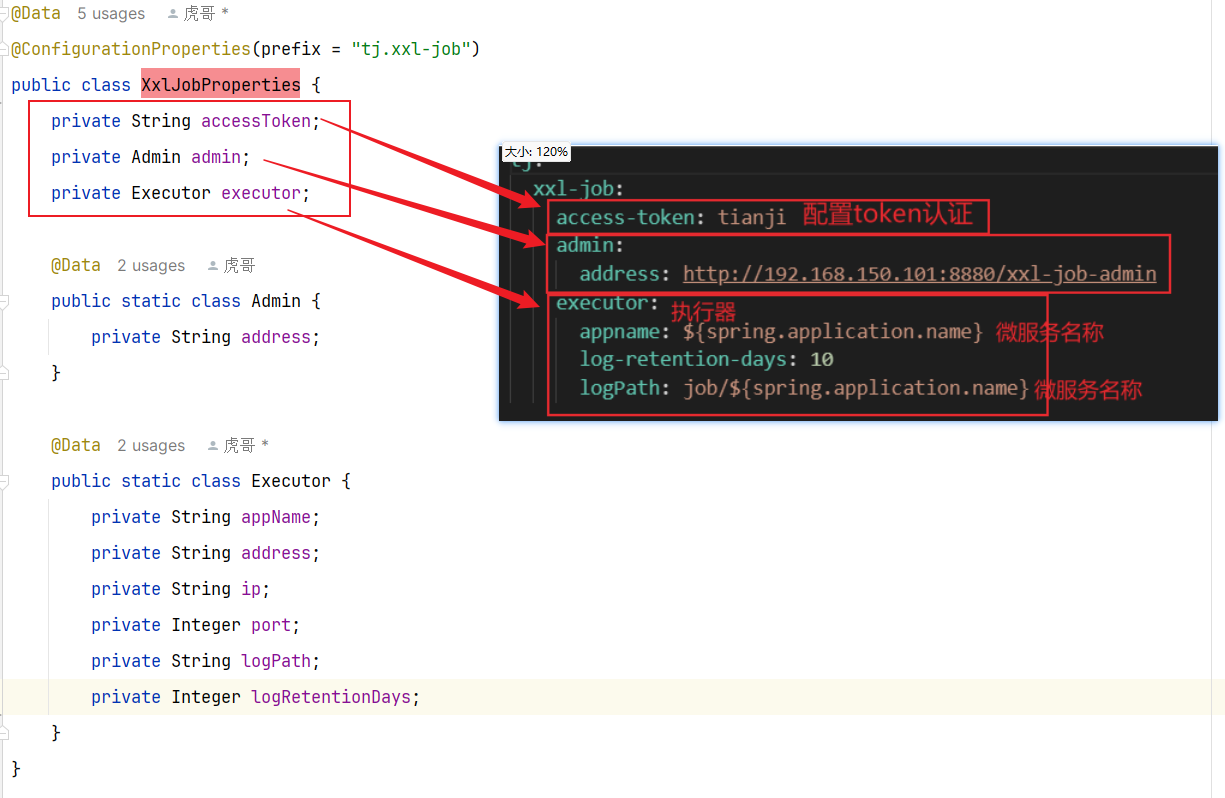This screenshot has height=798, width=1225.
Task: Click the 'executor' field name
Action: pos(261,193)
